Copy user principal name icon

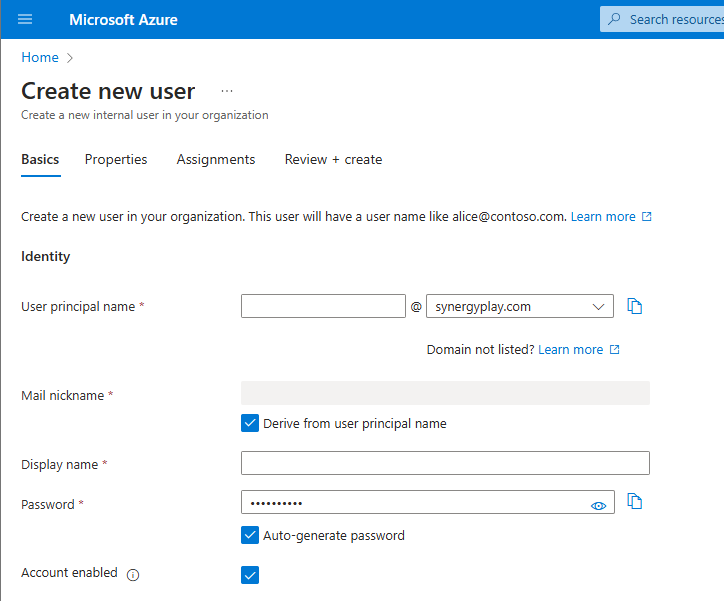tap(634, 306)
